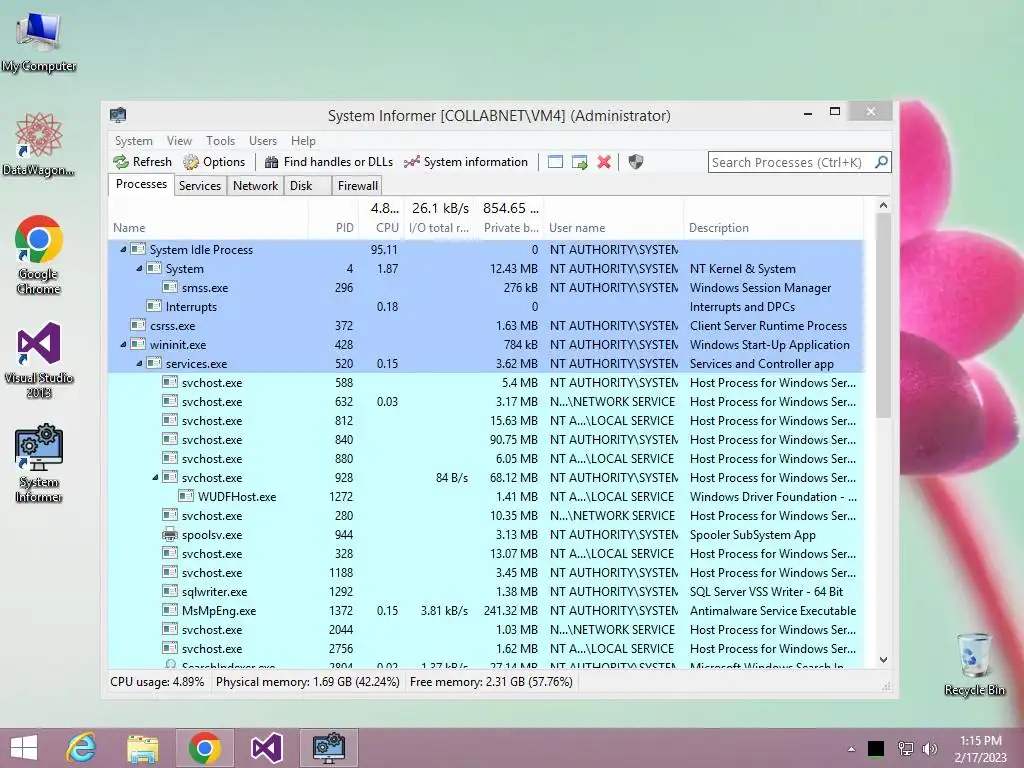The width and height of the screenshot is (1024, 768).
Task: Click Free memory status bar entry
Action: [x=491, y=682]
